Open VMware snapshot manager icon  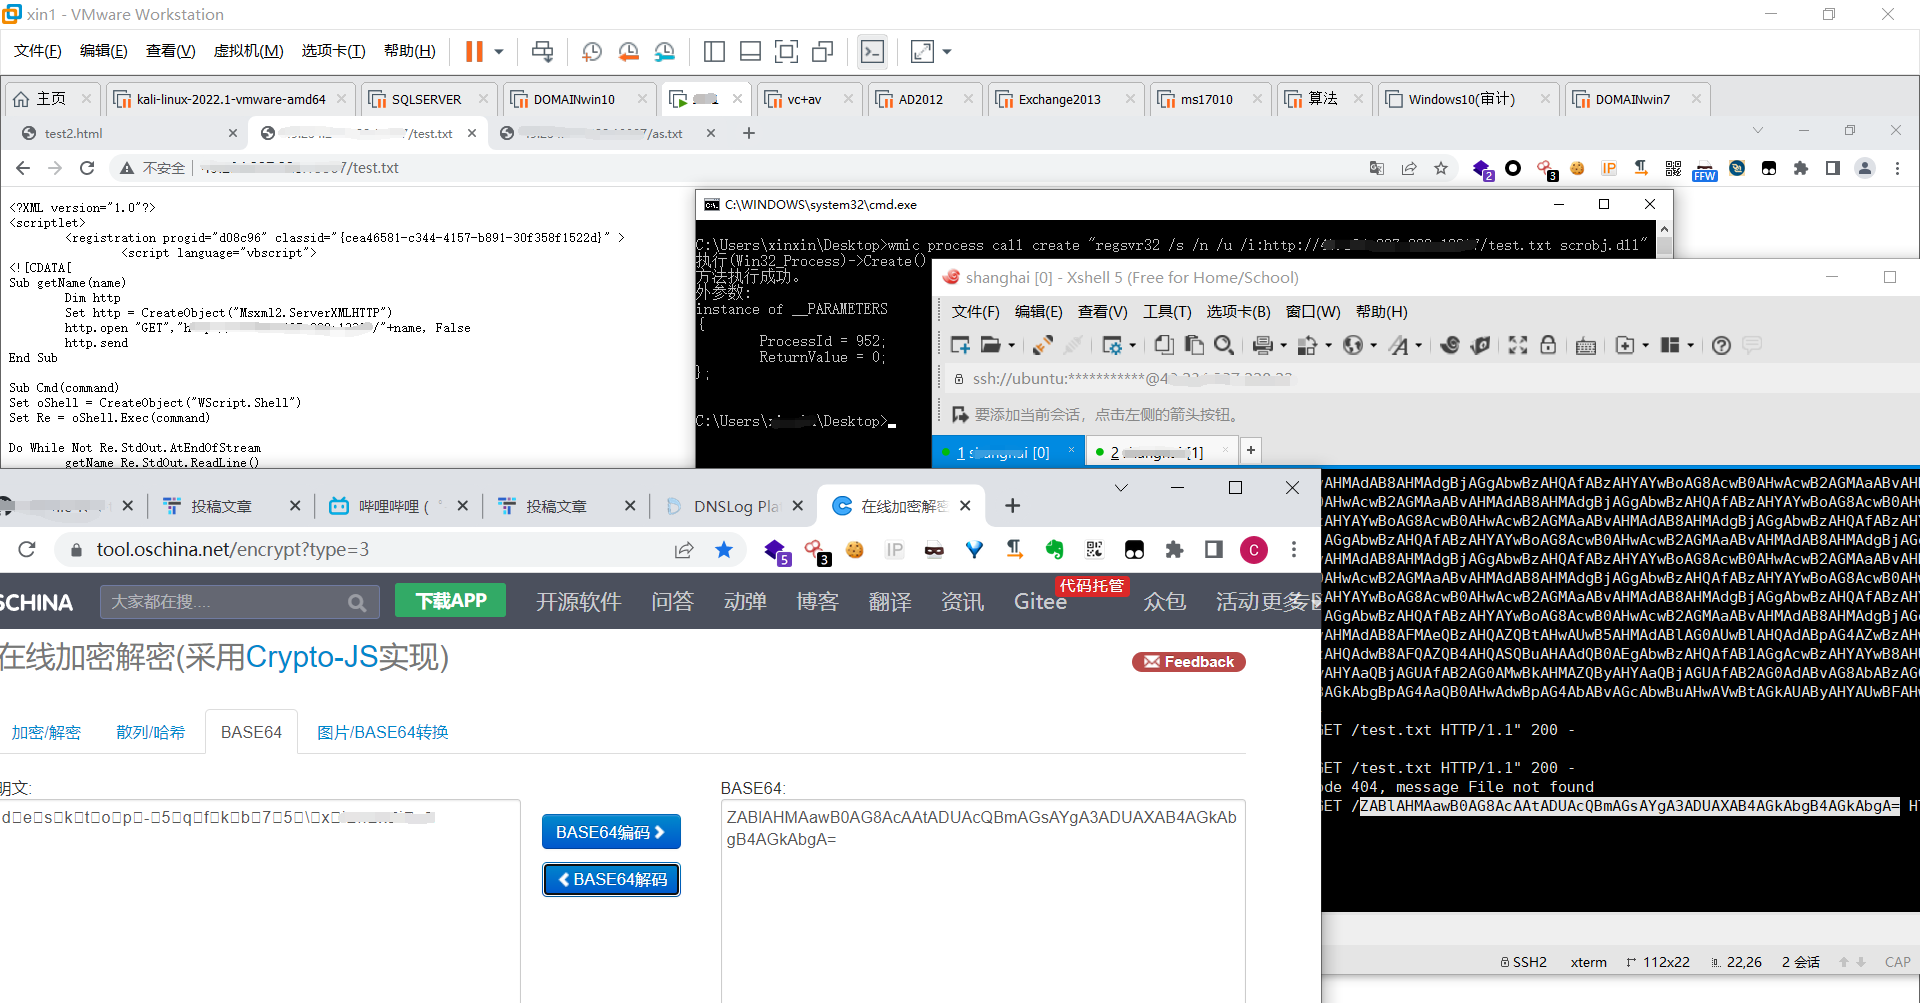[664, 51]
